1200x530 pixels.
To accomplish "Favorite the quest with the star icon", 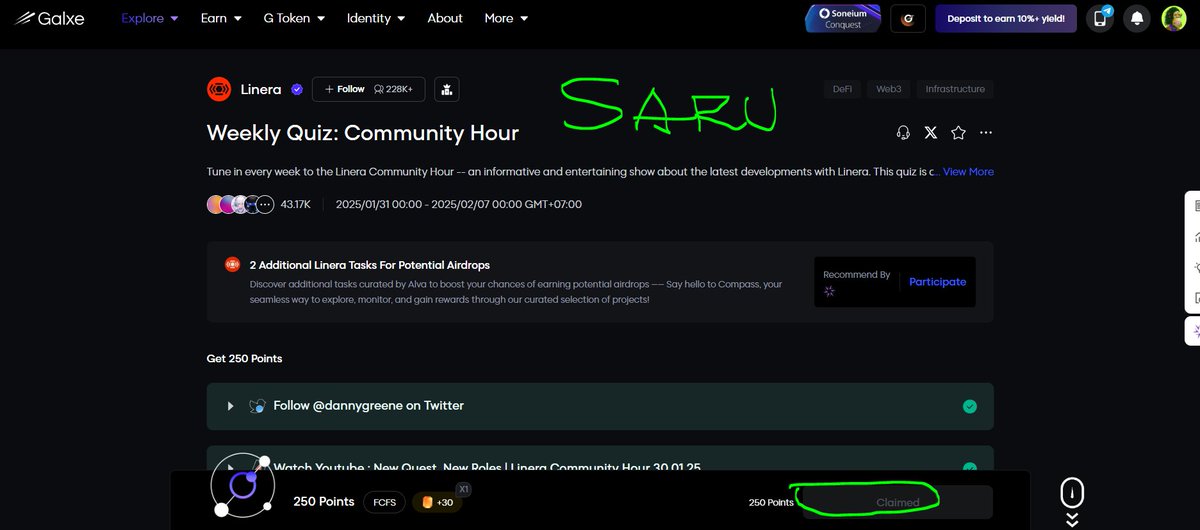I will [x=958, y=133].
